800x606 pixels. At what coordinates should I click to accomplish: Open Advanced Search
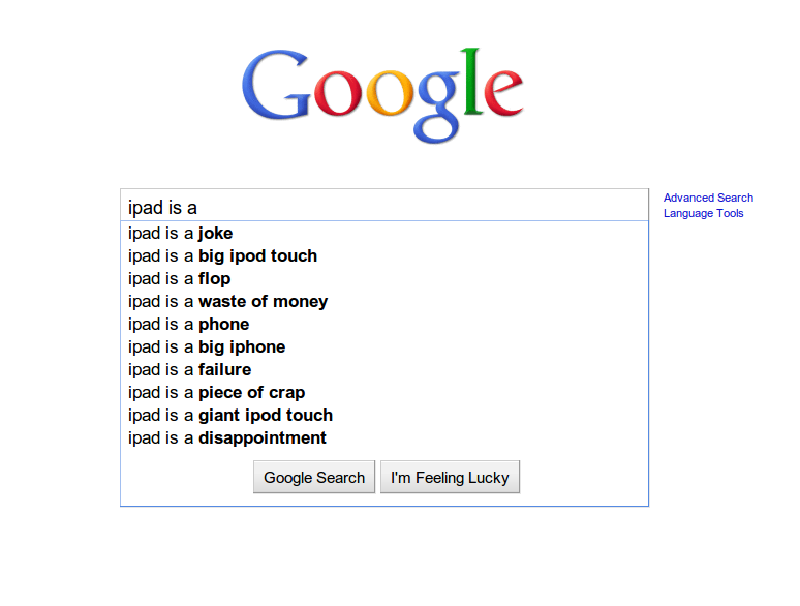[708, 197]
